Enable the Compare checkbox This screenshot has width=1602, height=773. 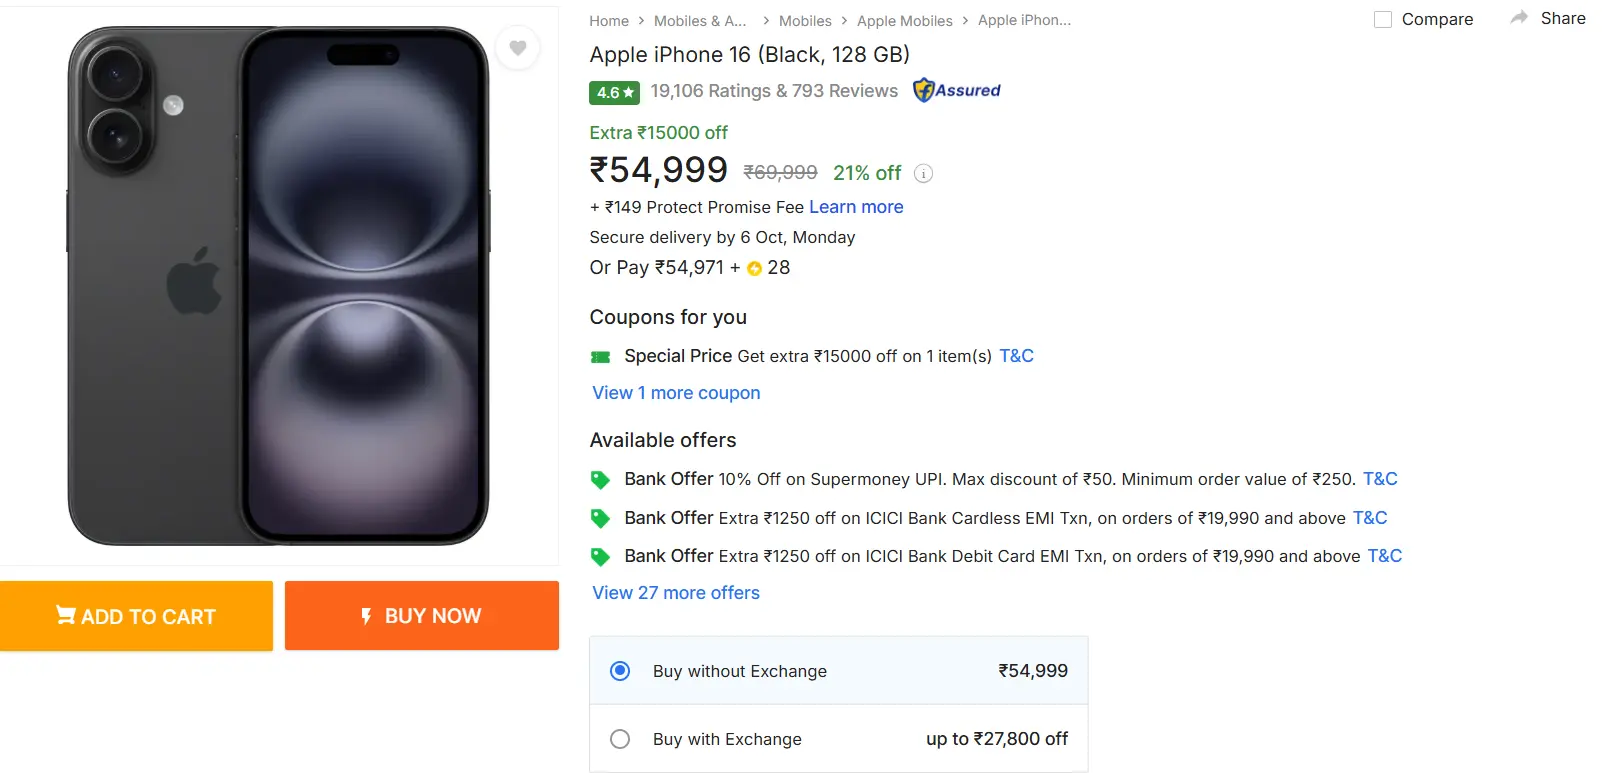coord(1383,19)
